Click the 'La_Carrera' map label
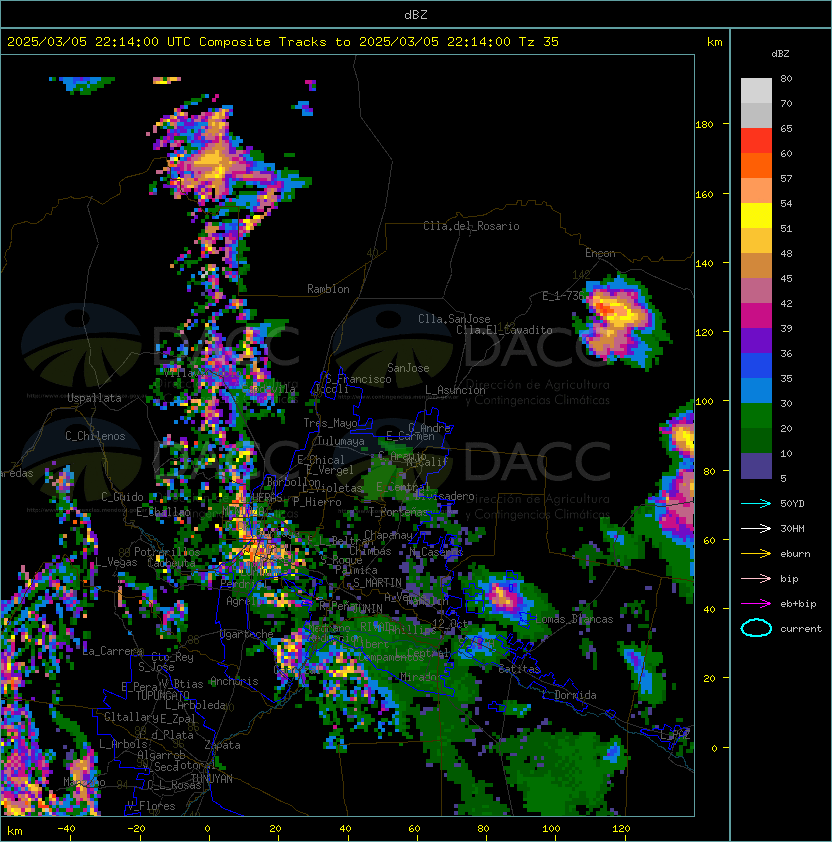The width and height of the screenshot is (832, 842). pos(113,651)
